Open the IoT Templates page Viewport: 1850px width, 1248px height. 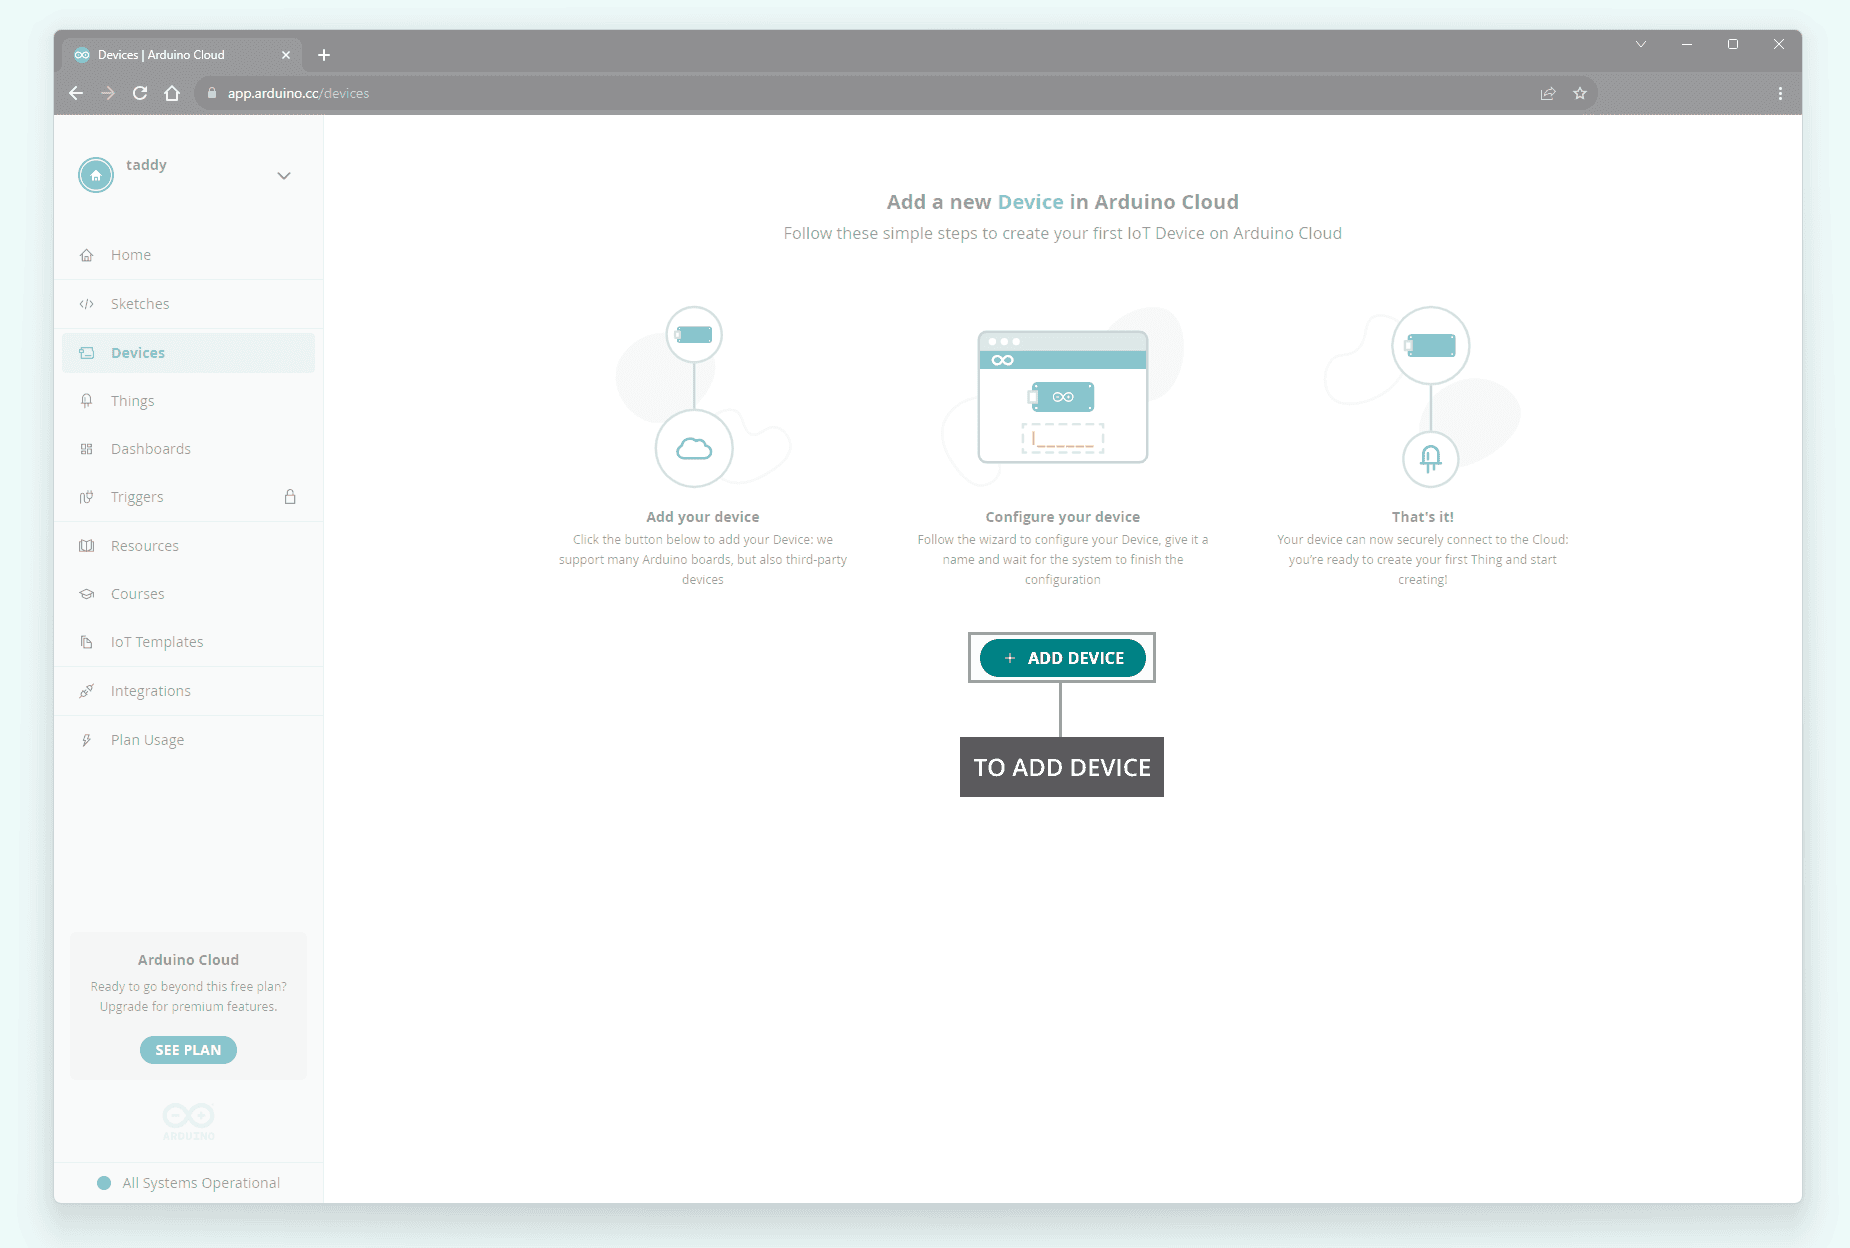(x=157, y=642)
